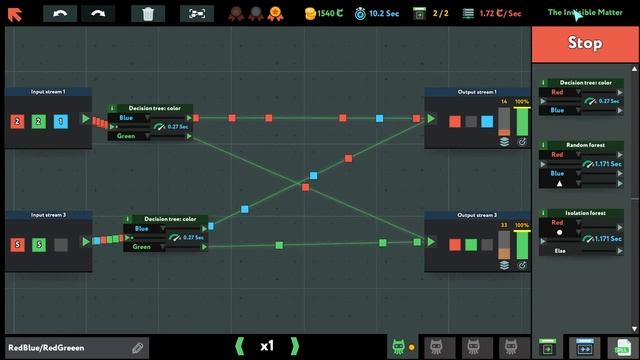Click the stack layers icon in Output stream 3

tap(504, 265)
